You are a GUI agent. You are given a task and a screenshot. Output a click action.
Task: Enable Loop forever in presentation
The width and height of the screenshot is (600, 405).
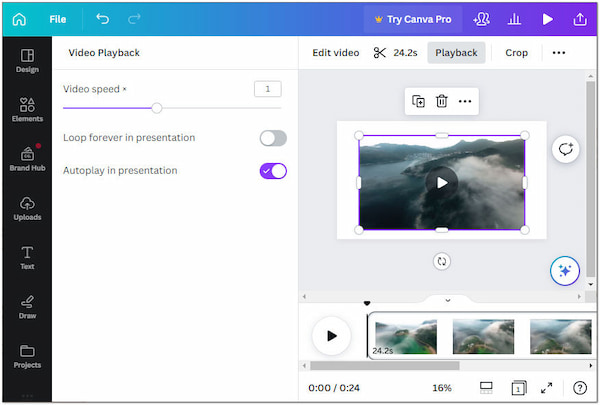(x=272, y=138)
